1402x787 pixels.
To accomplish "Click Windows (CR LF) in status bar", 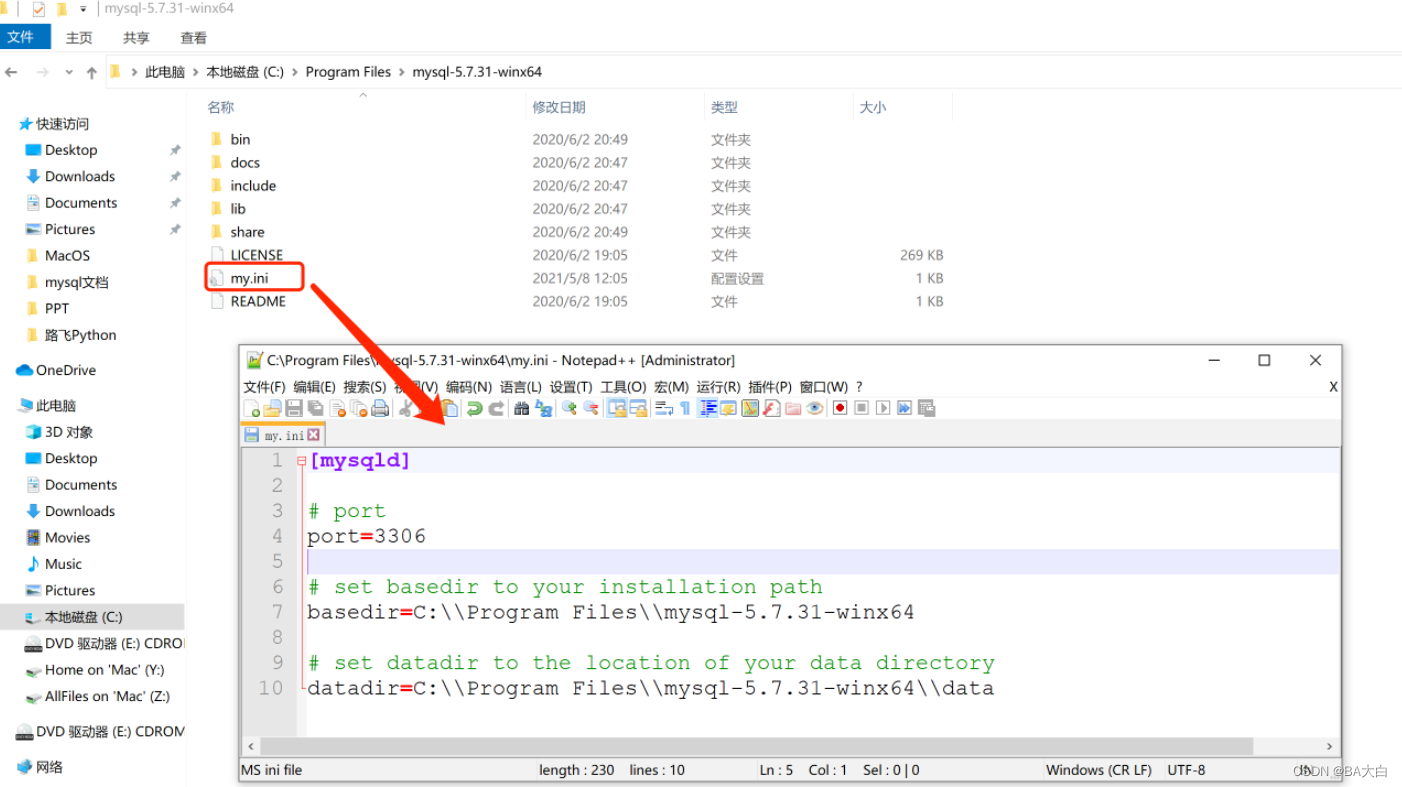I will 1099,770.
